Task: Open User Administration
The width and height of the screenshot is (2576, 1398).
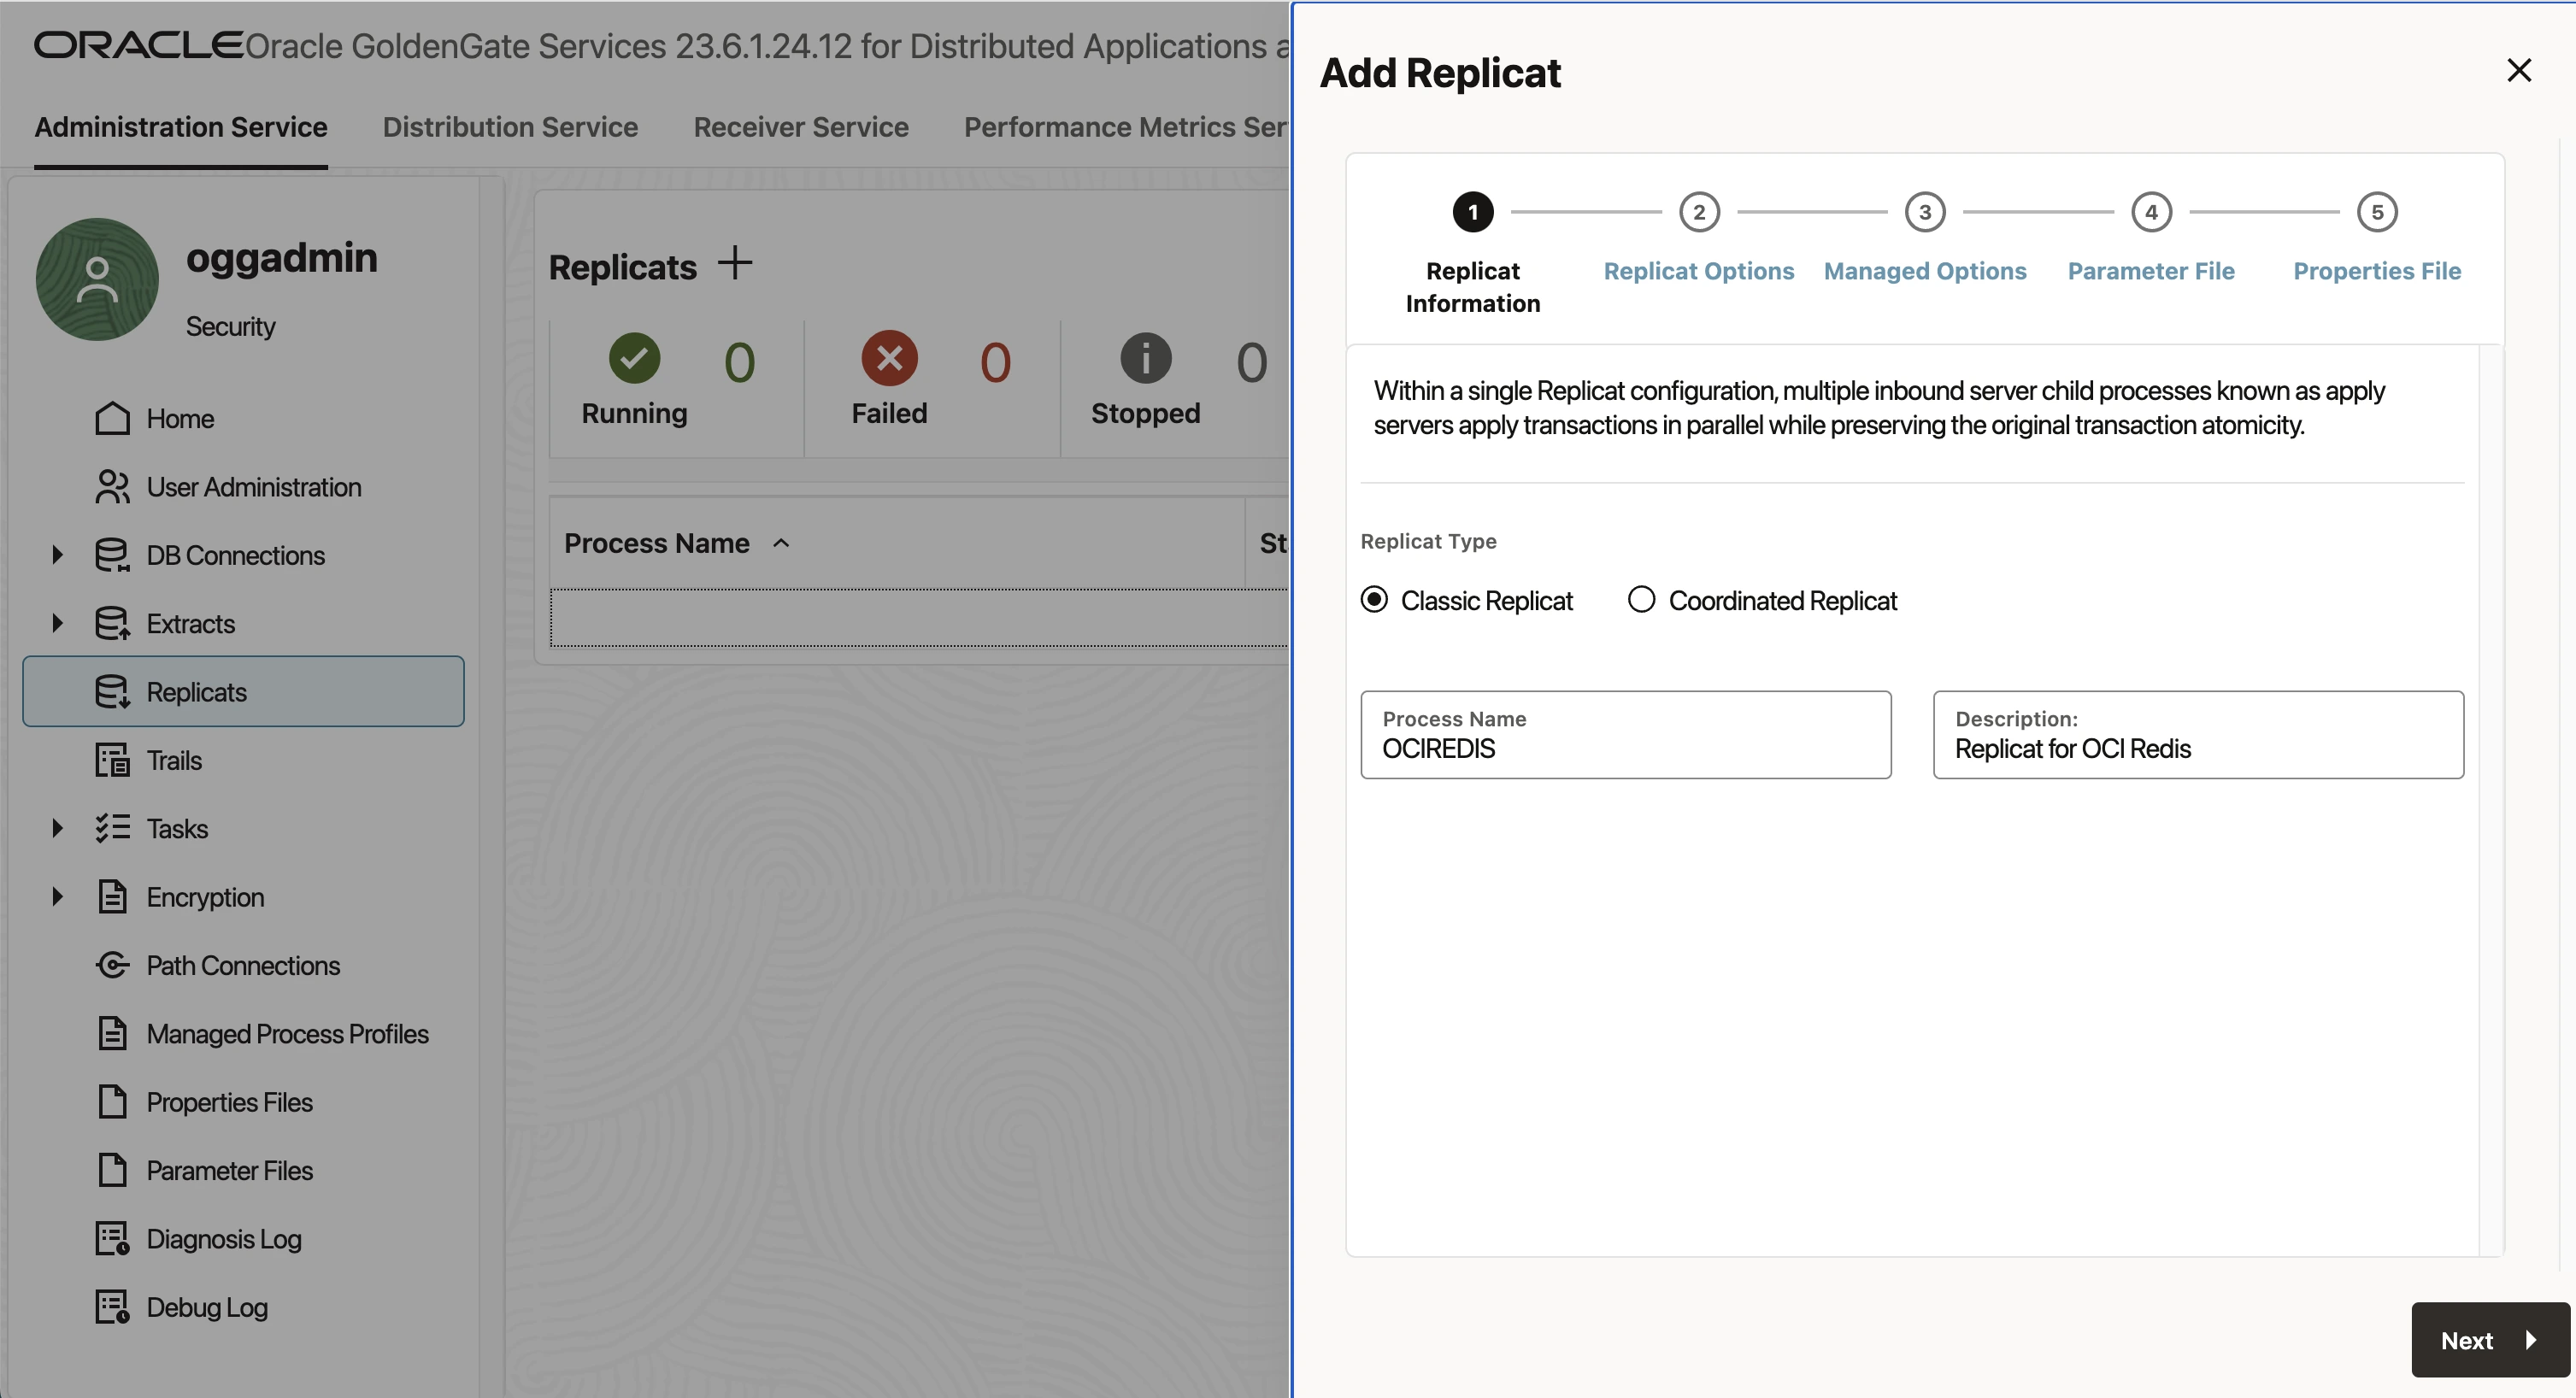Action: coord(254,487)
